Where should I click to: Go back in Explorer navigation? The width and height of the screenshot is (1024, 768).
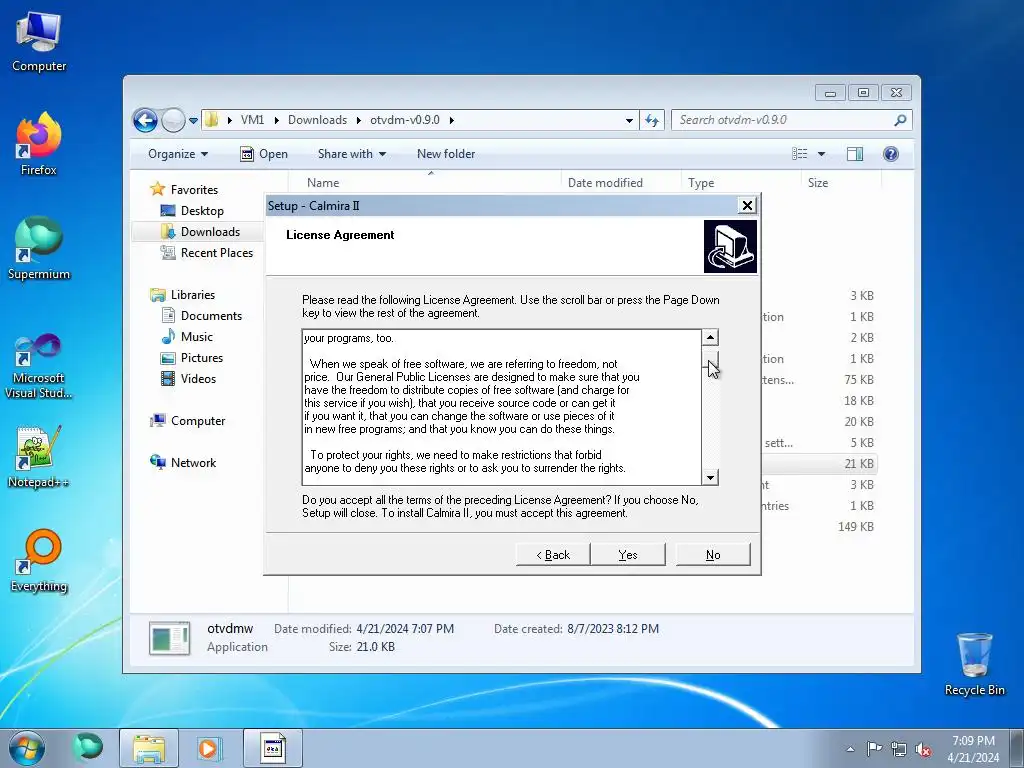pyautogui.click(x=145, y=120)
